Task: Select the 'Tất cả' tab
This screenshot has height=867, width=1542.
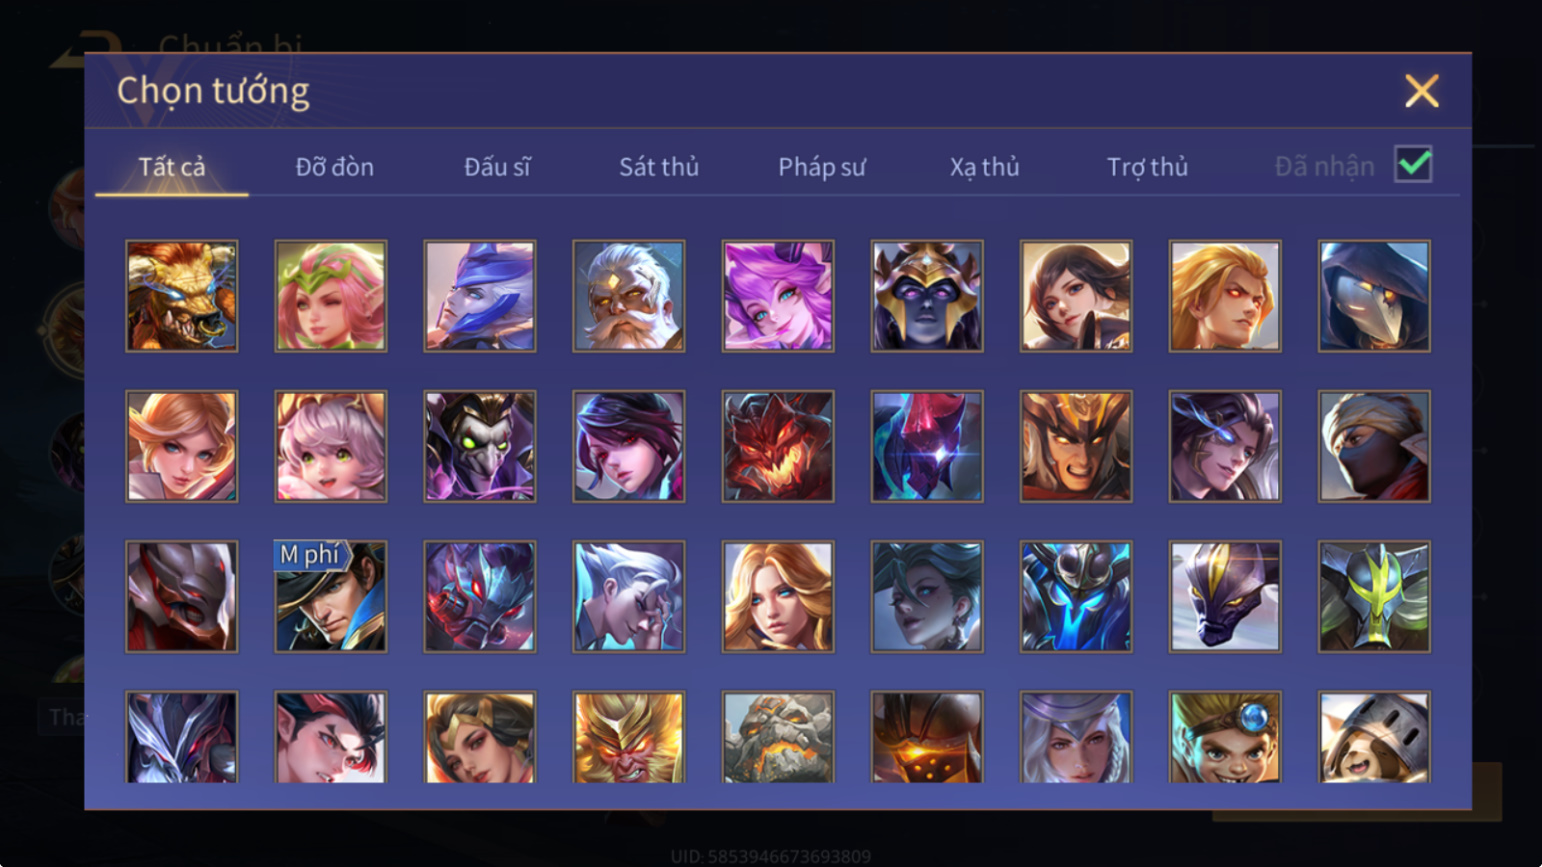Action: [172, 167]
